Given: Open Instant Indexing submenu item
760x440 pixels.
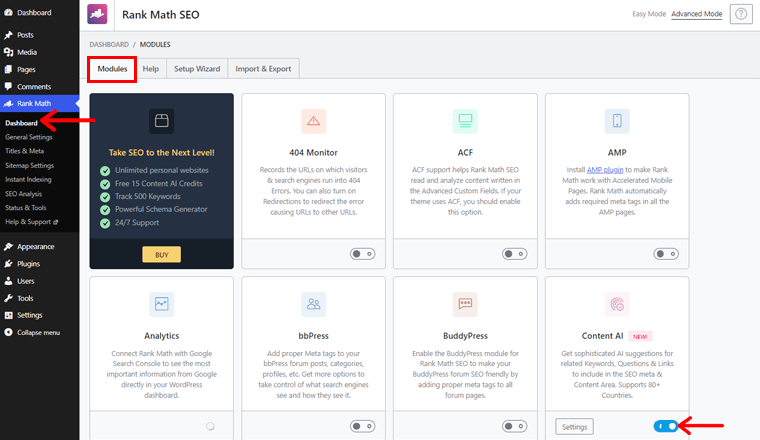Looking at the screenshot, I should 28,179.
